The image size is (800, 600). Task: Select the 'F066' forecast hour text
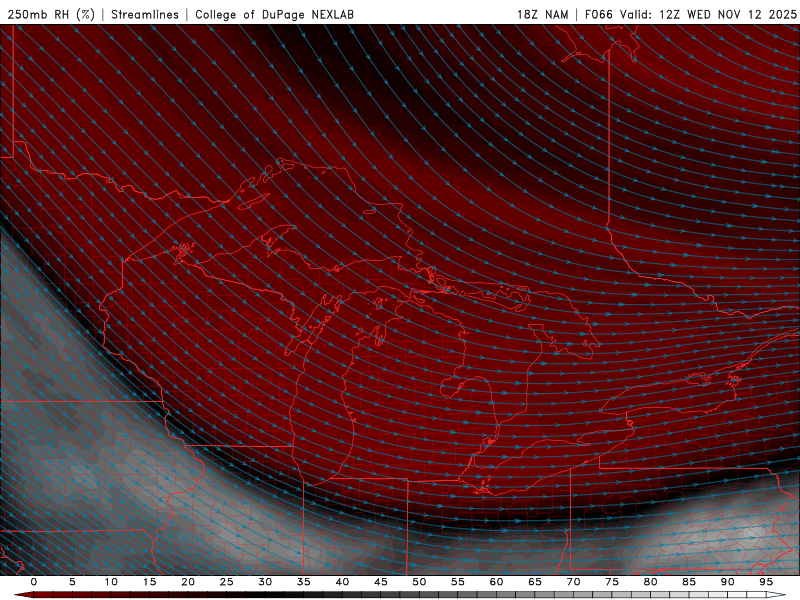coord(598,14)
